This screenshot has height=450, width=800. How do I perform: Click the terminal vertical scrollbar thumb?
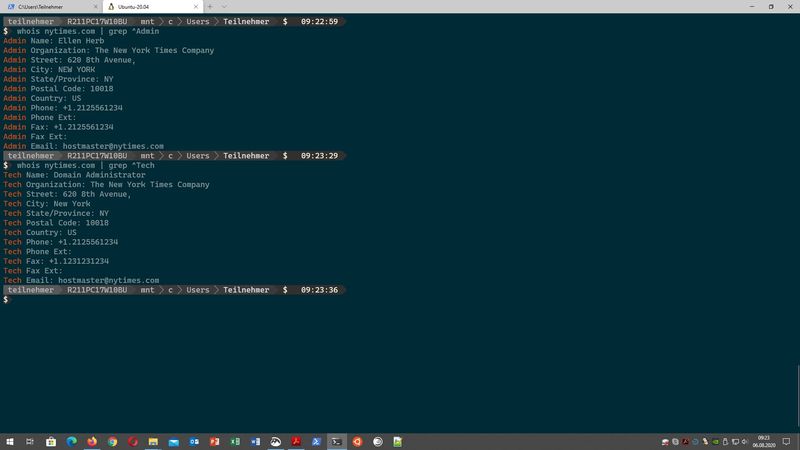798,396
